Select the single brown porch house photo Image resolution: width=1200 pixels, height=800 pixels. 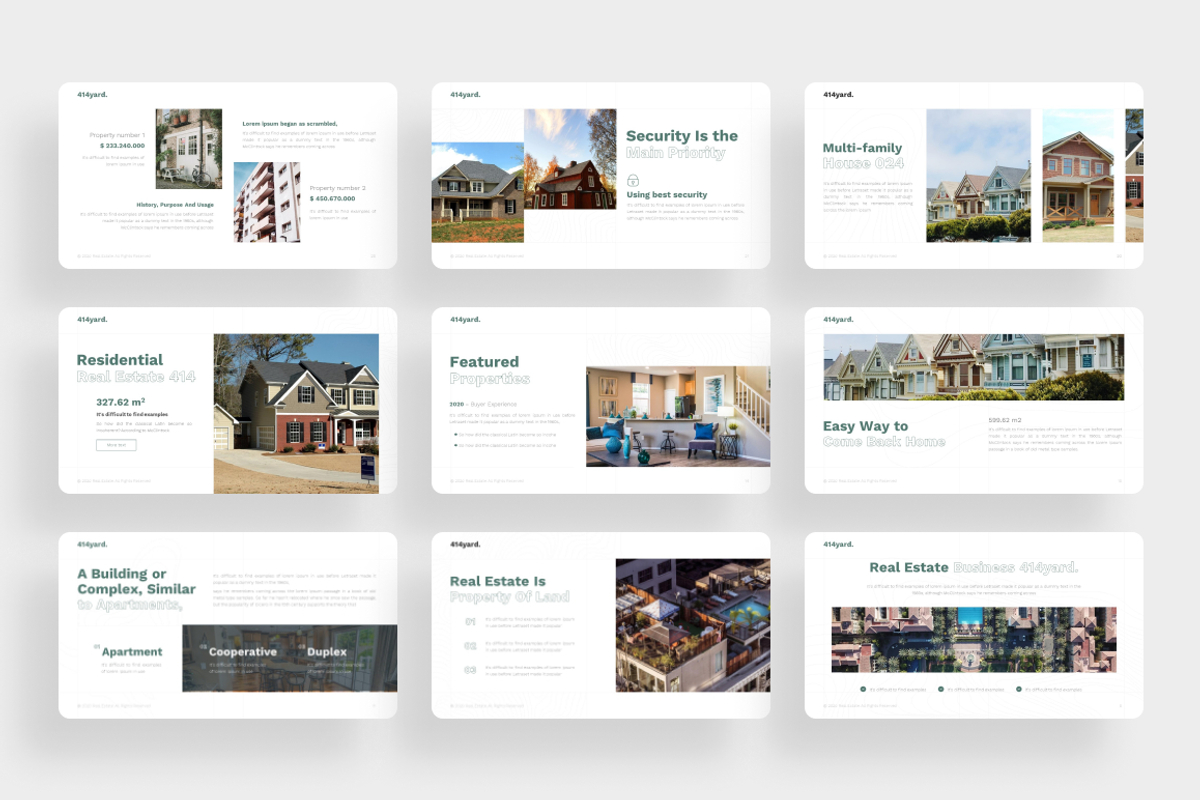pos(1078,175)
